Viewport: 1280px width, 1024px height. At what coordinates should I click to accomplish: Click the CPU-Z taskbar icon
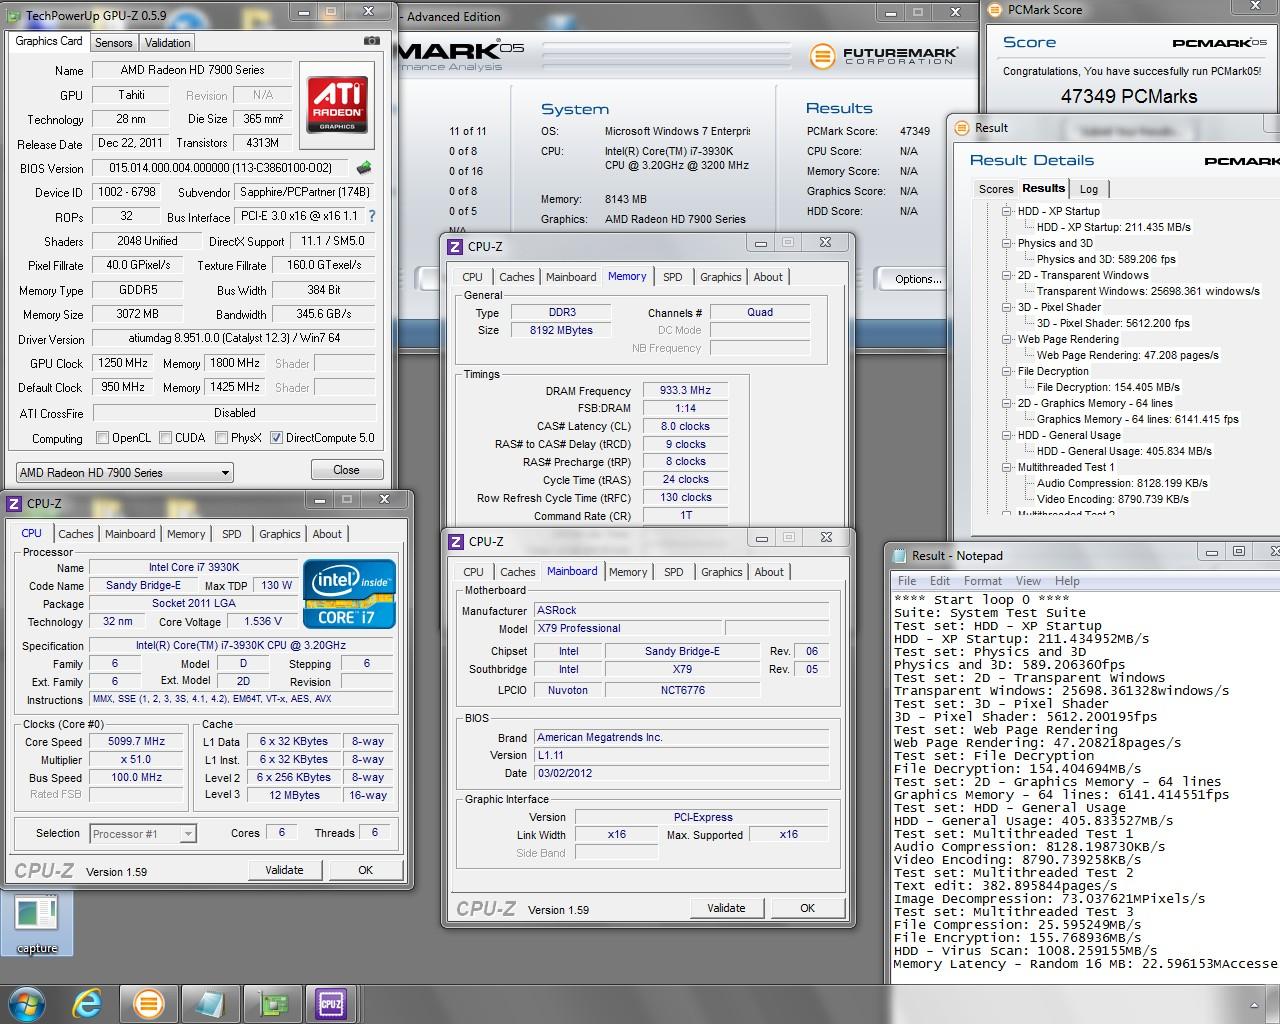(331, 1003)
